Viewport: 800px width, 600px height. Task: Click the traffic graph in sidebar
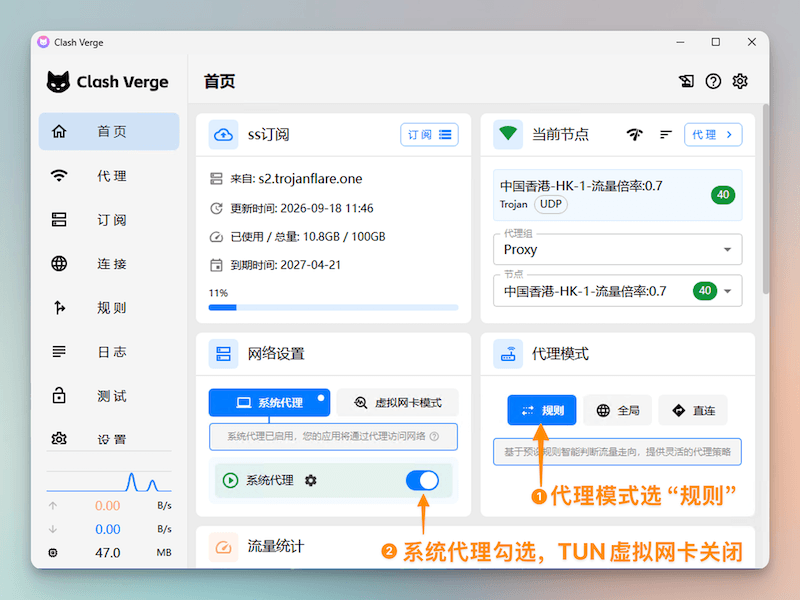(x=109, y=481)
